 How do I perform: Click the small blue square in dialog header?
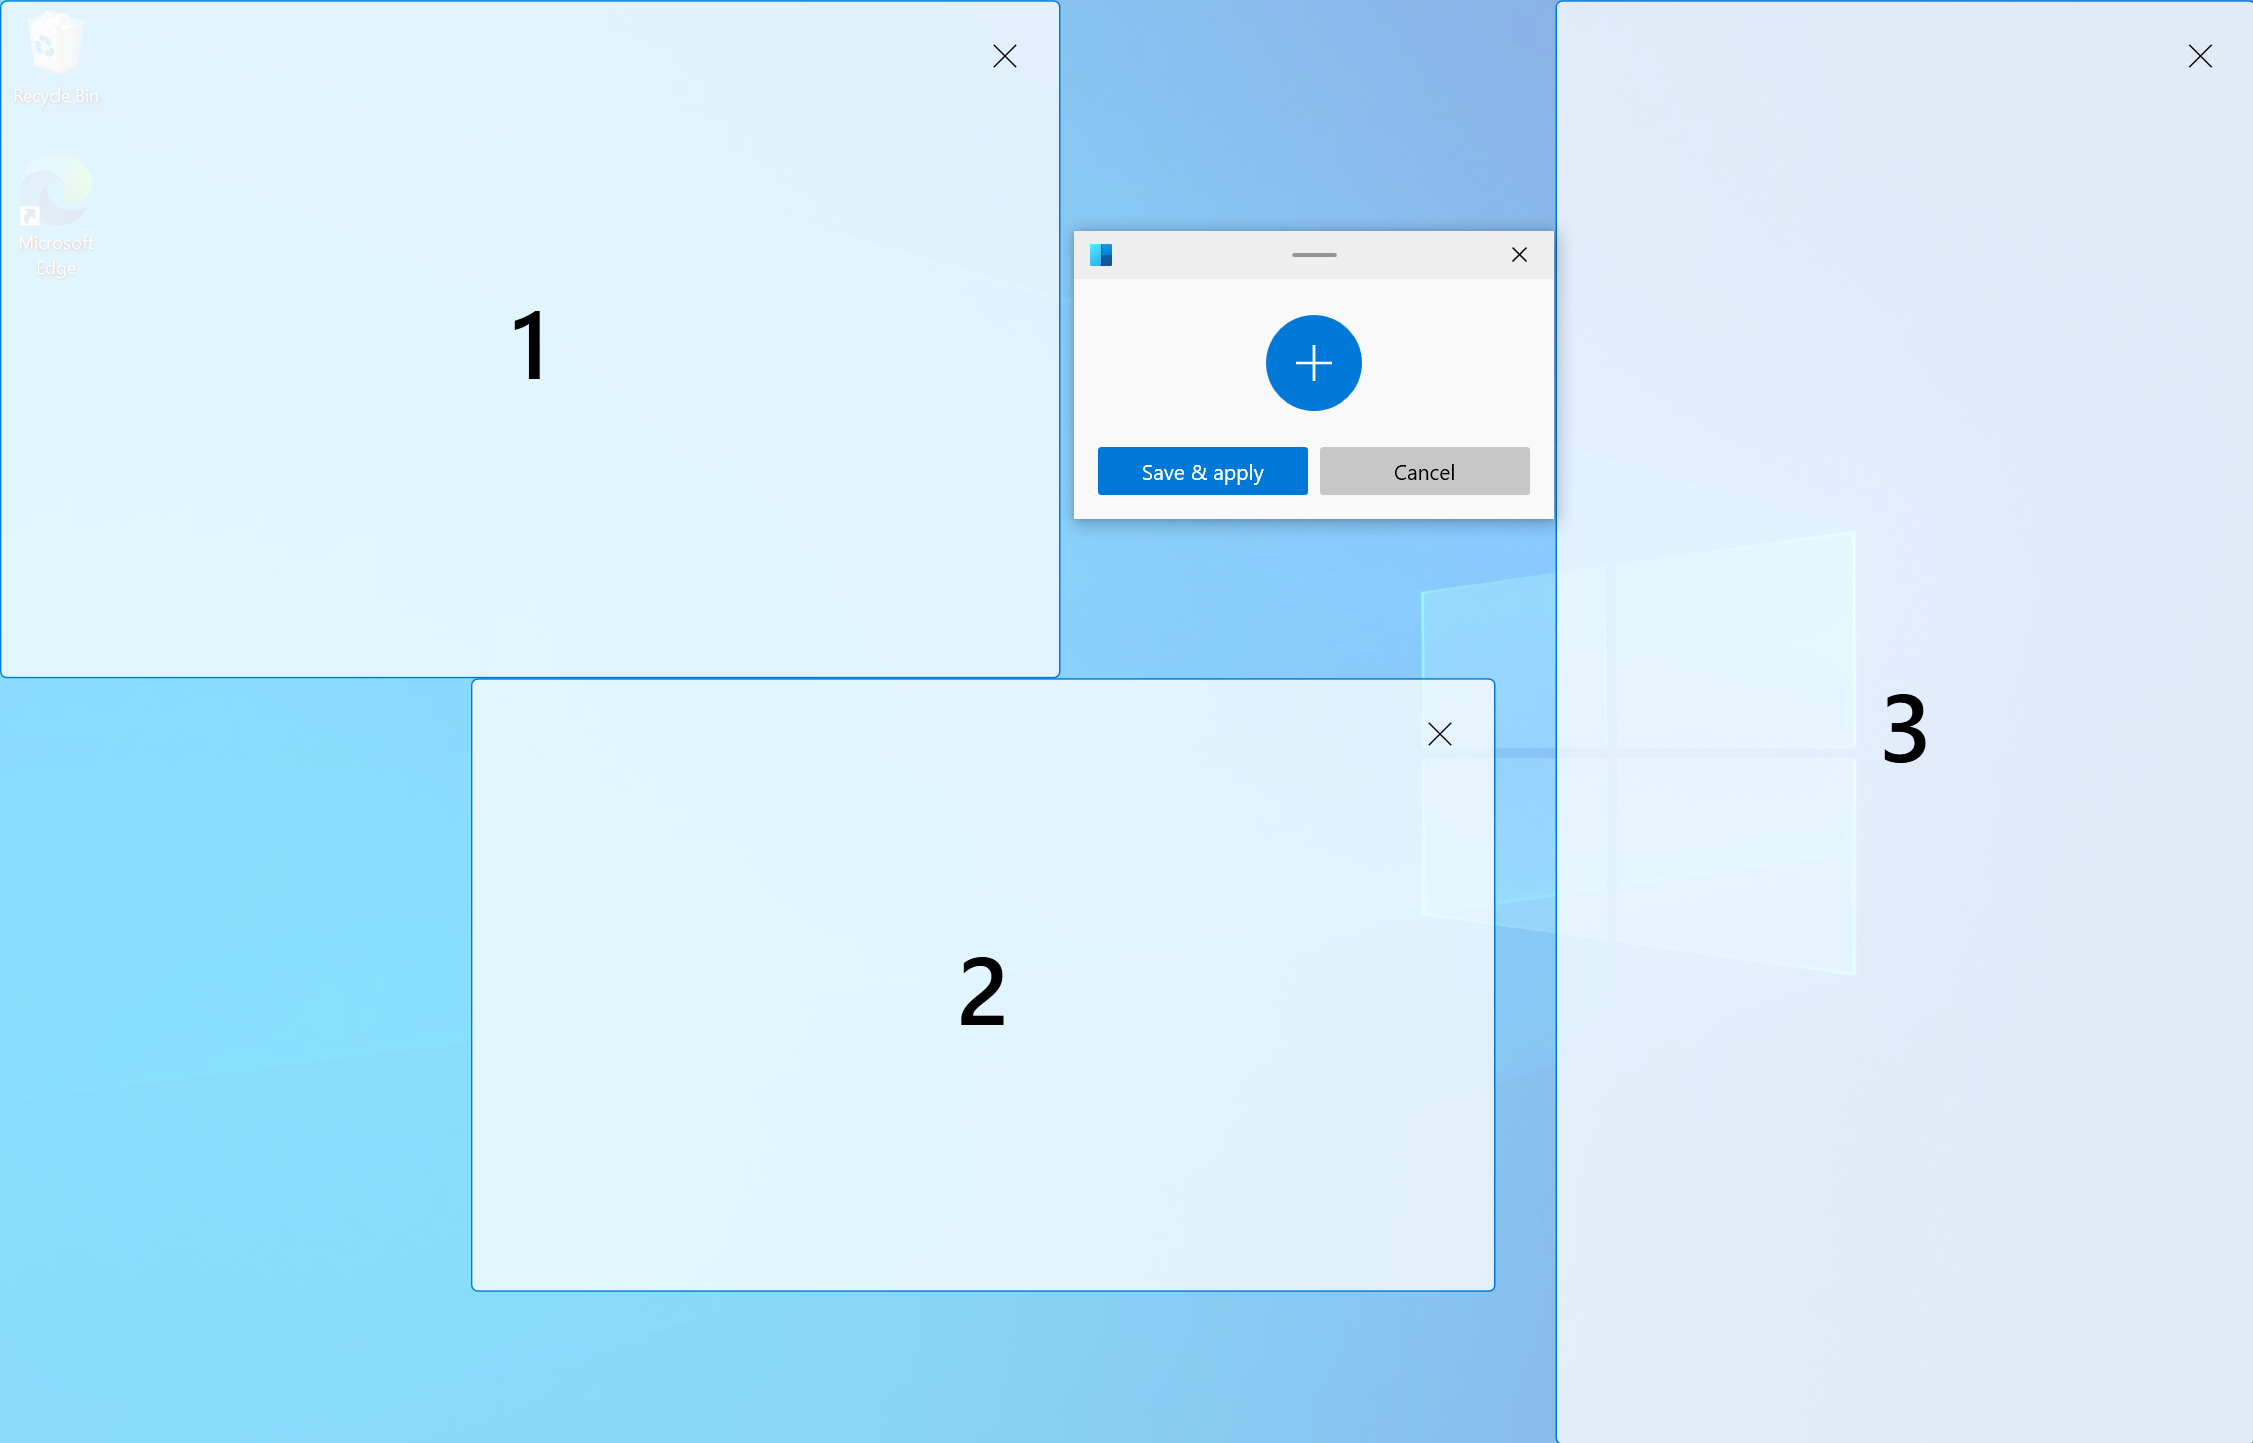(x=1100, y=254)
